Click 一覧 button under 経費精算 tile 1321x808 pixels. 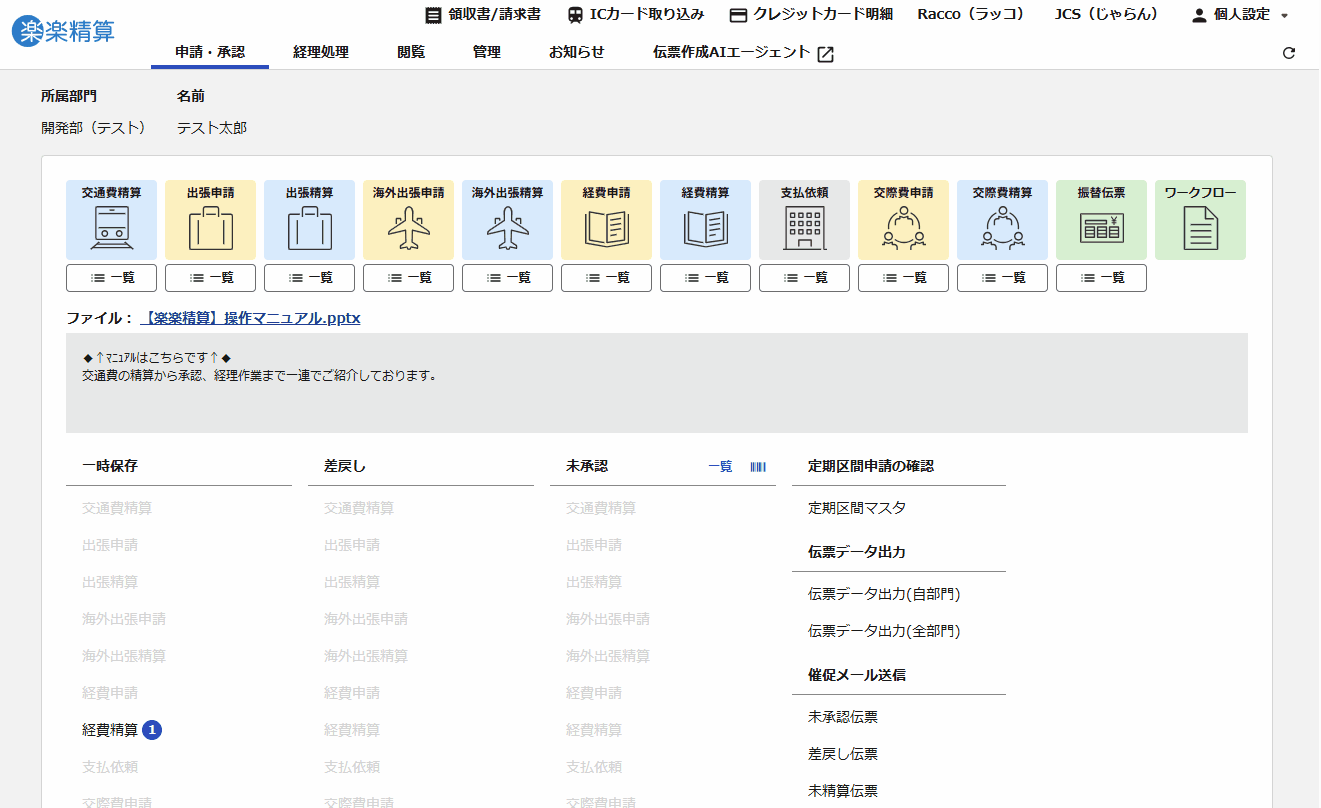click(x=705, y=278)
